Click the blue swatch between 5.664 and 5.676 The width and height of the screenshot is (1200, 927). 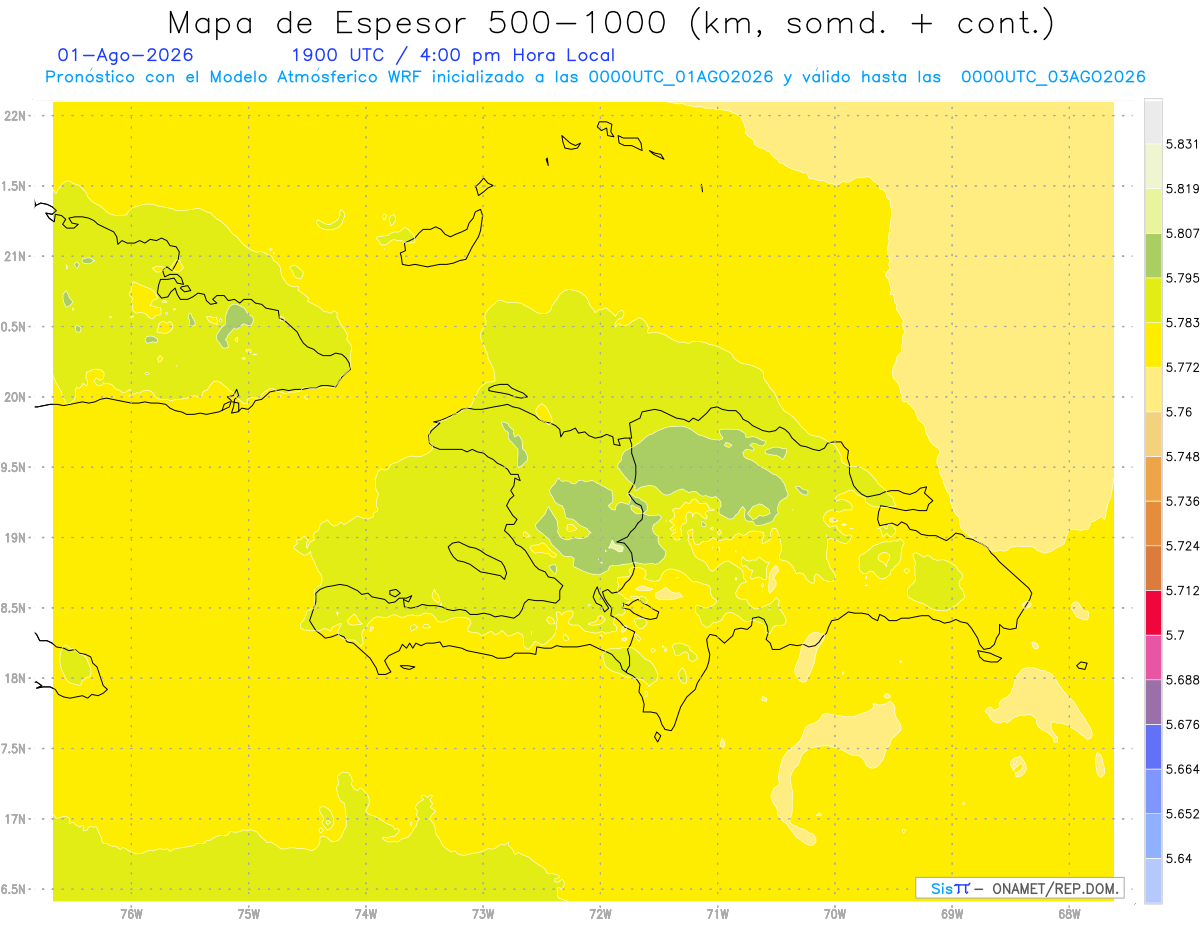click(x=1153, y=746)
